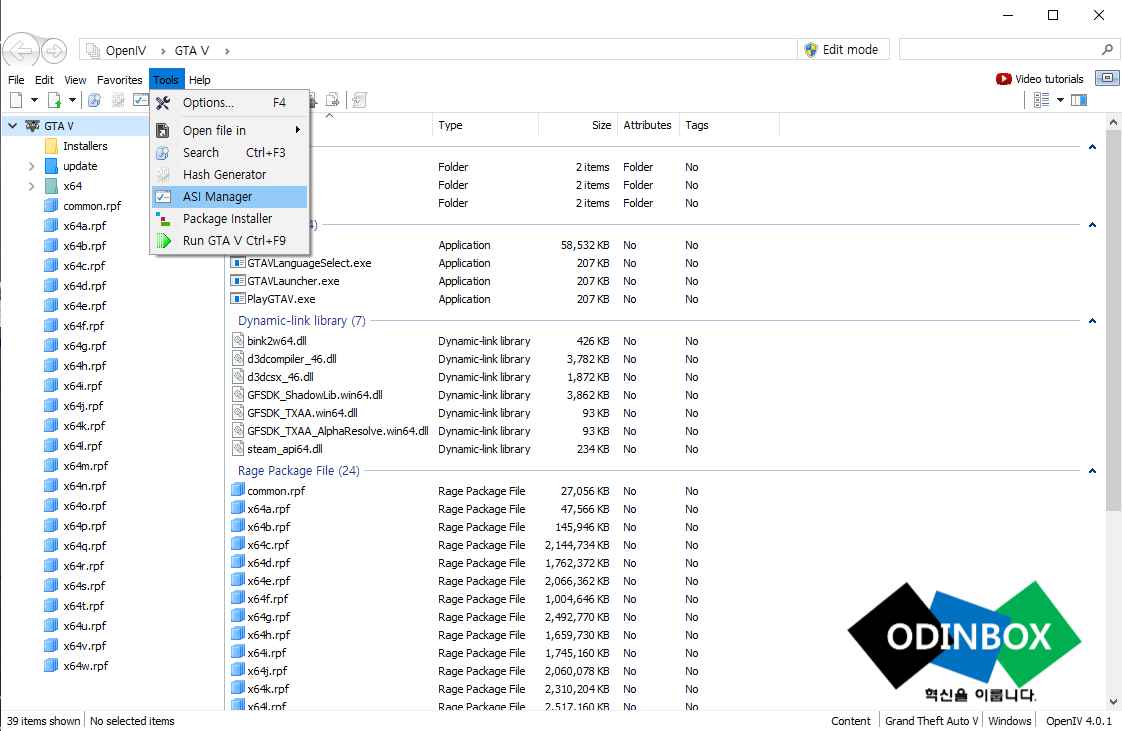Click PlayGTAV.exe file icon
This screenshot has width=1122, height=731.
[238, 299]
